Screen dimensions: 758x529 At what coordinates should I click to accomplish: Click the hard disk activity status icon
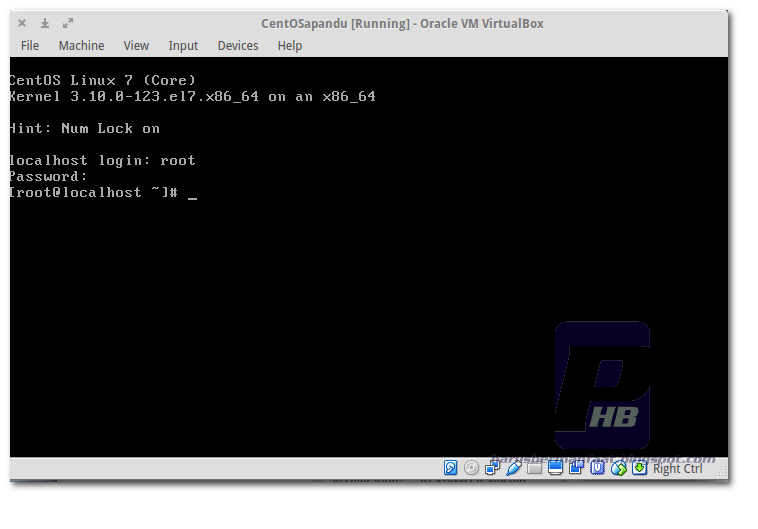450,468
